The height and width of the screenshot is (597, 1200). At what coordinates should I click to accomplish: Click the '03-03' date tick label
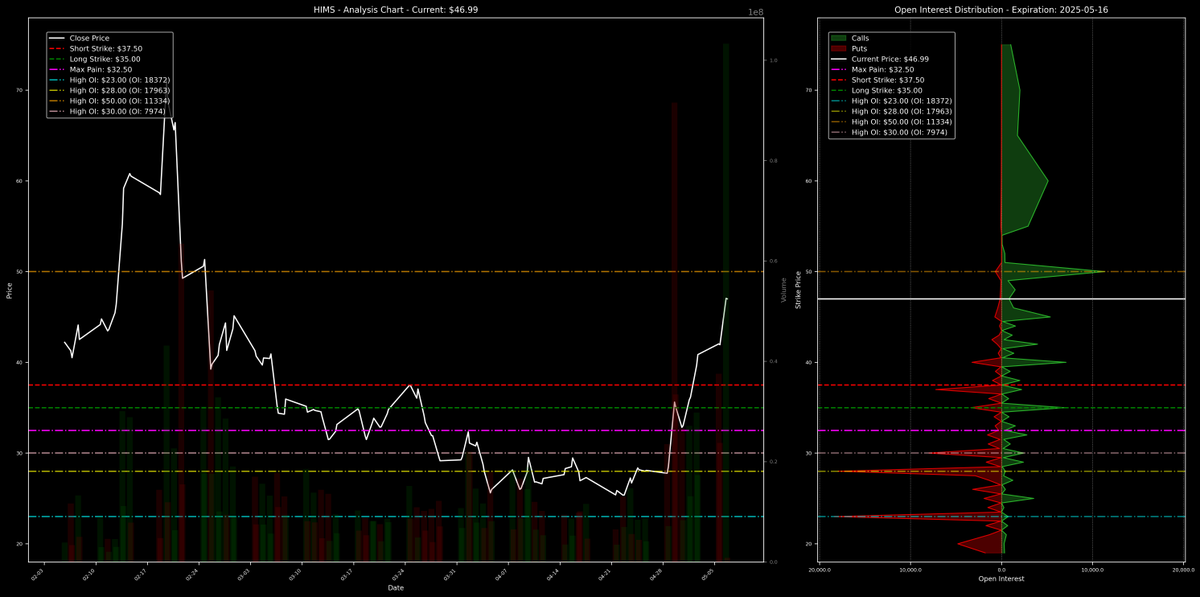(x=245, y=574)
